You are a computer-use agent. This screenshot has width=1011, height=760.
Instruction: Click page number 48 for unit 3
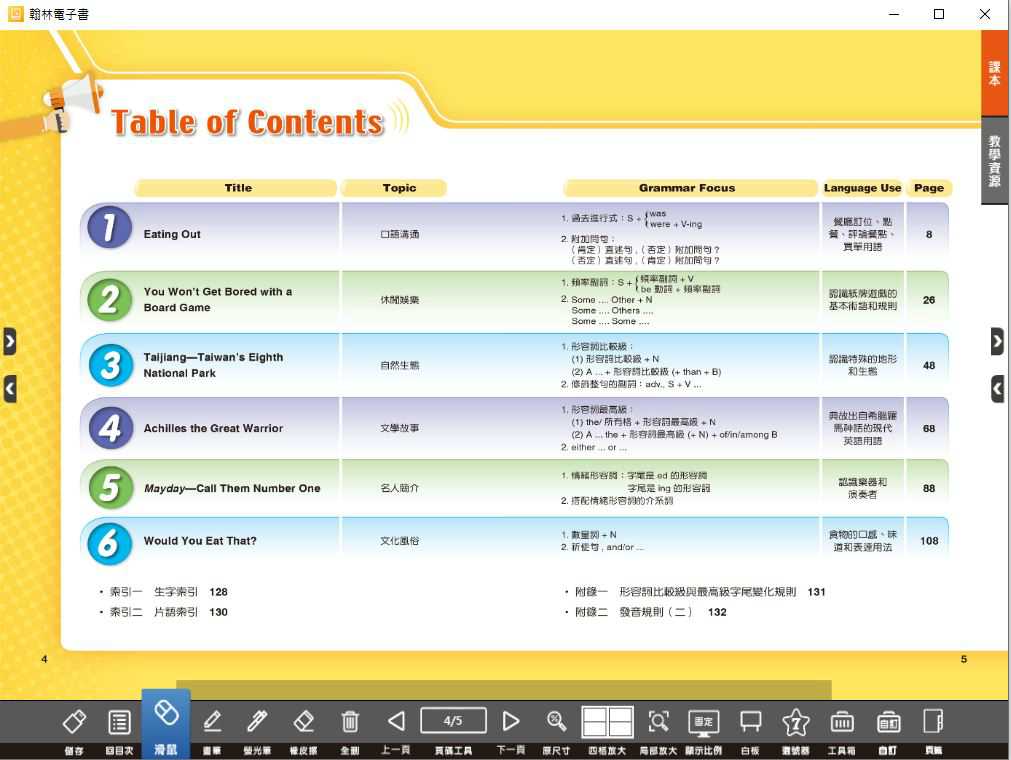point(928,365)
